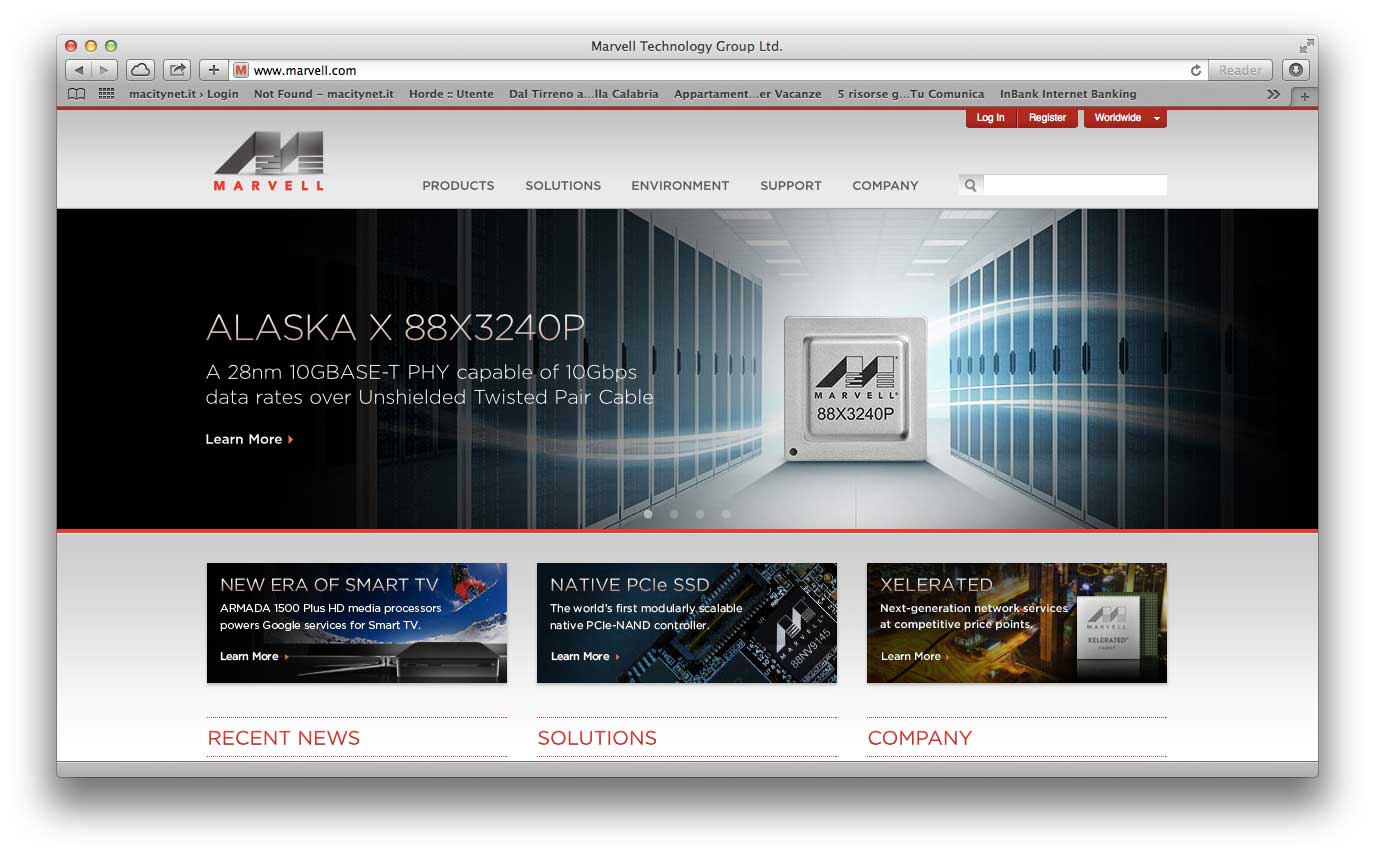Click Learn More on New Era of Smart TV card
Image resolution: width=1375 pixels, height=856 pixels.
[x=254, y=656]
